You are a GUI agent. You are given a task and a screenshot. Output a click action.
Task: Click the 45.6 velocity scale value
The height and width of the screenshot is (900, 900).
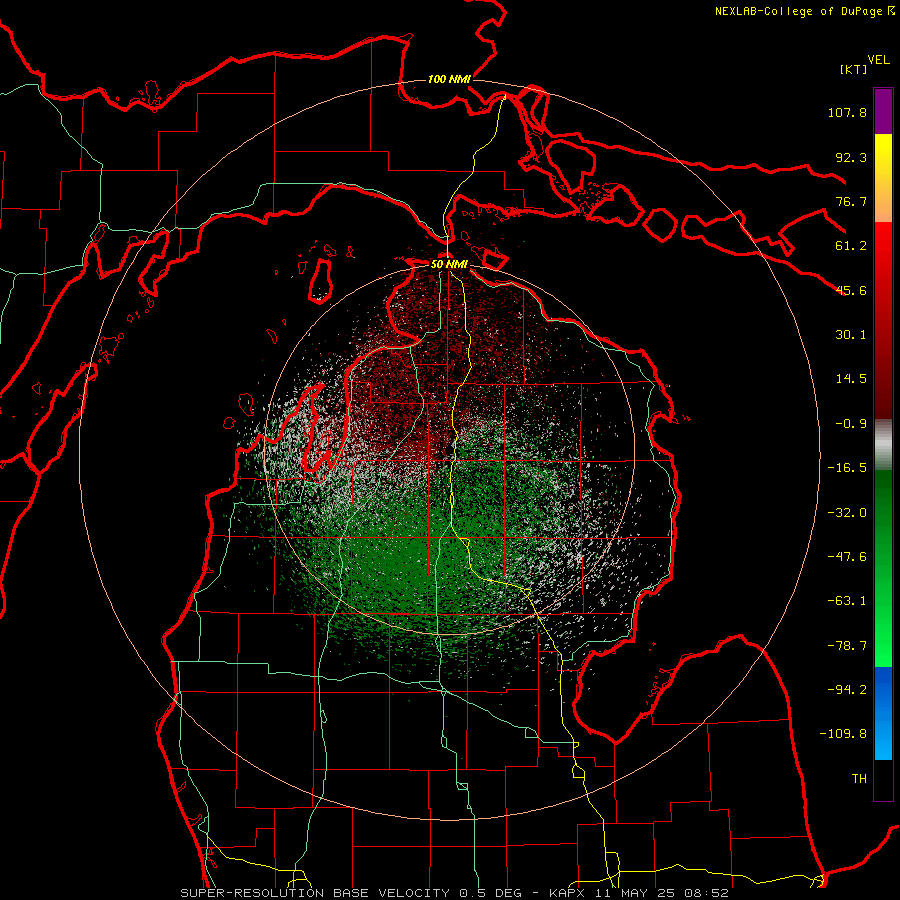(x=851, y=290)
